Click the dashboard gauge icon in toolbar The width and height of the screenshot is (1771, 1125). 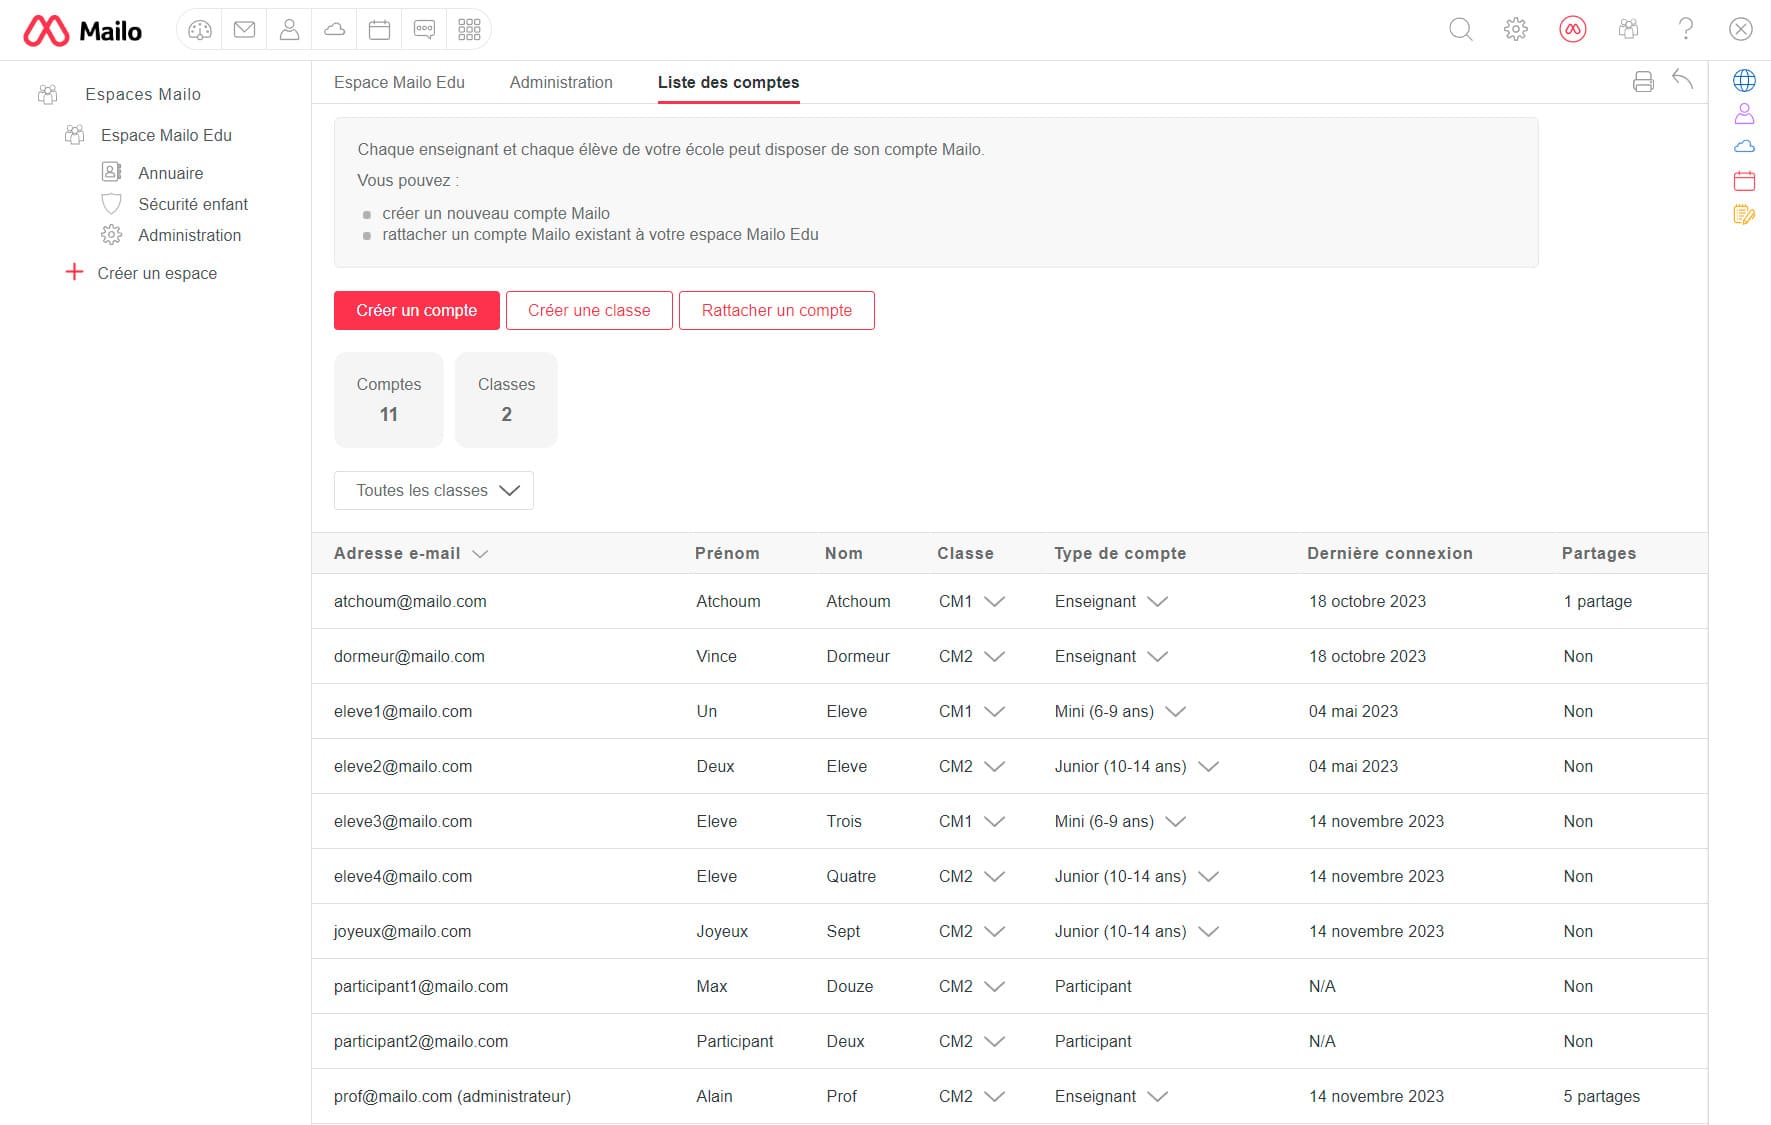(x=200, y=30)
